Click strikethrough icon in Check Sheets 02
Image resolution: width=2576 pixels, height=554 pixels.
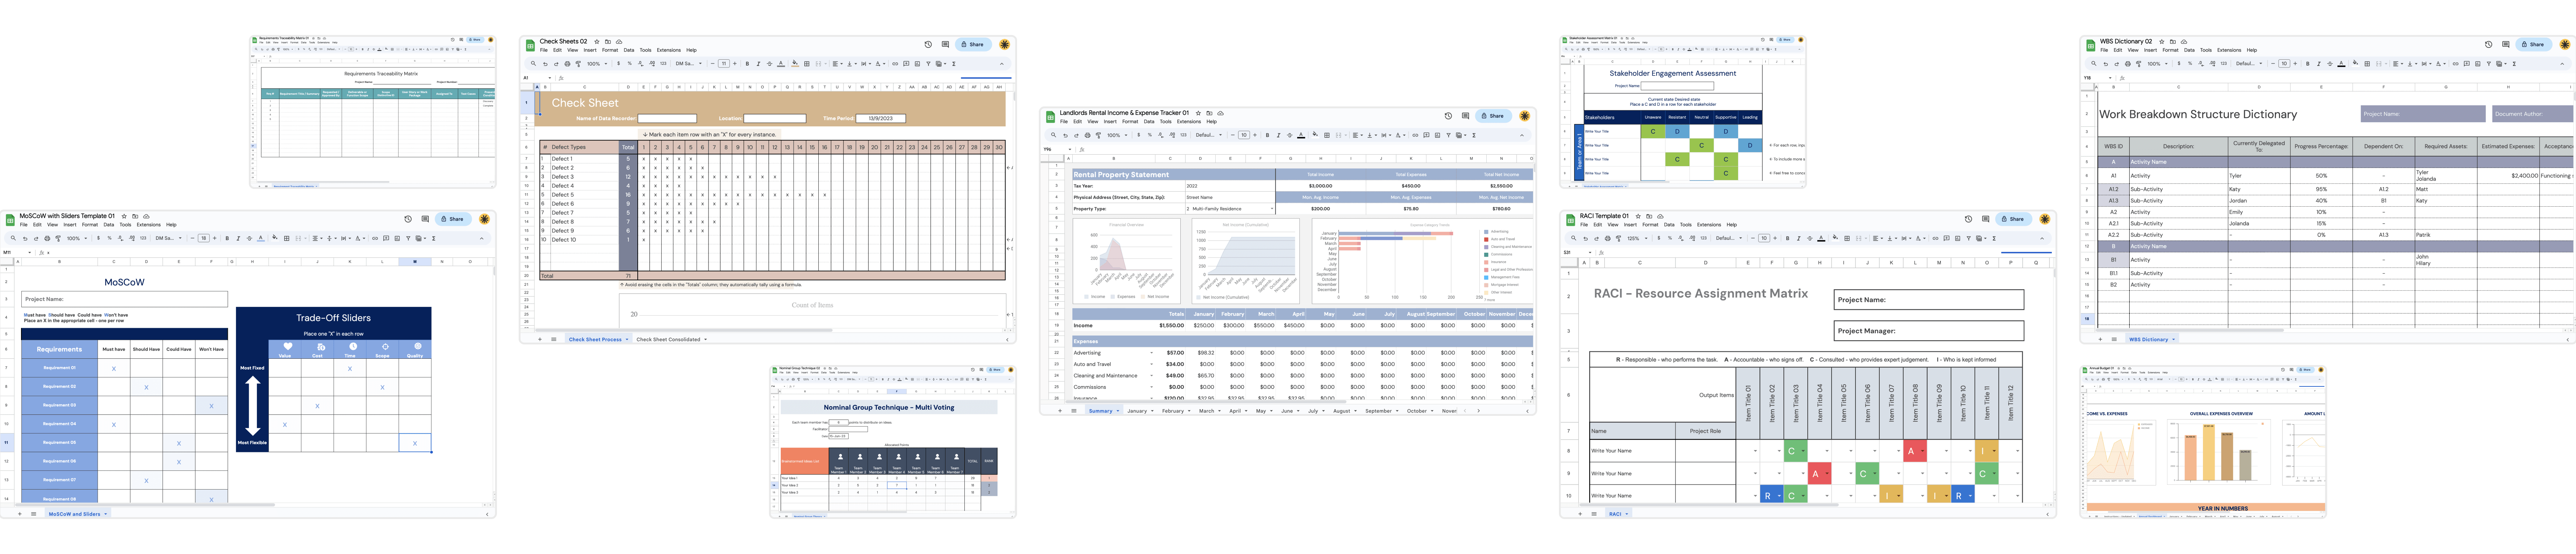(770, 64)
